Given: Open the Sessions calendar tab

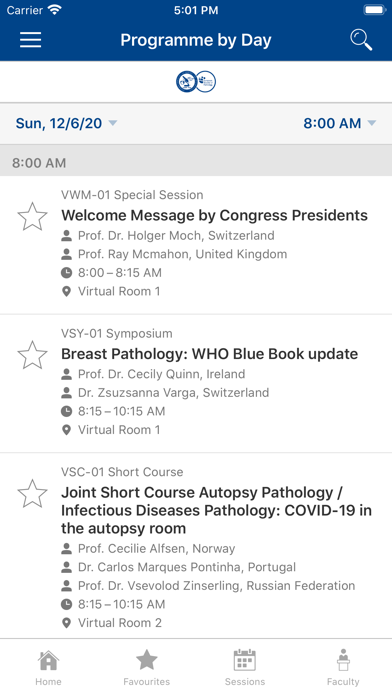Looking at the screenshot, I should (245, 667).
